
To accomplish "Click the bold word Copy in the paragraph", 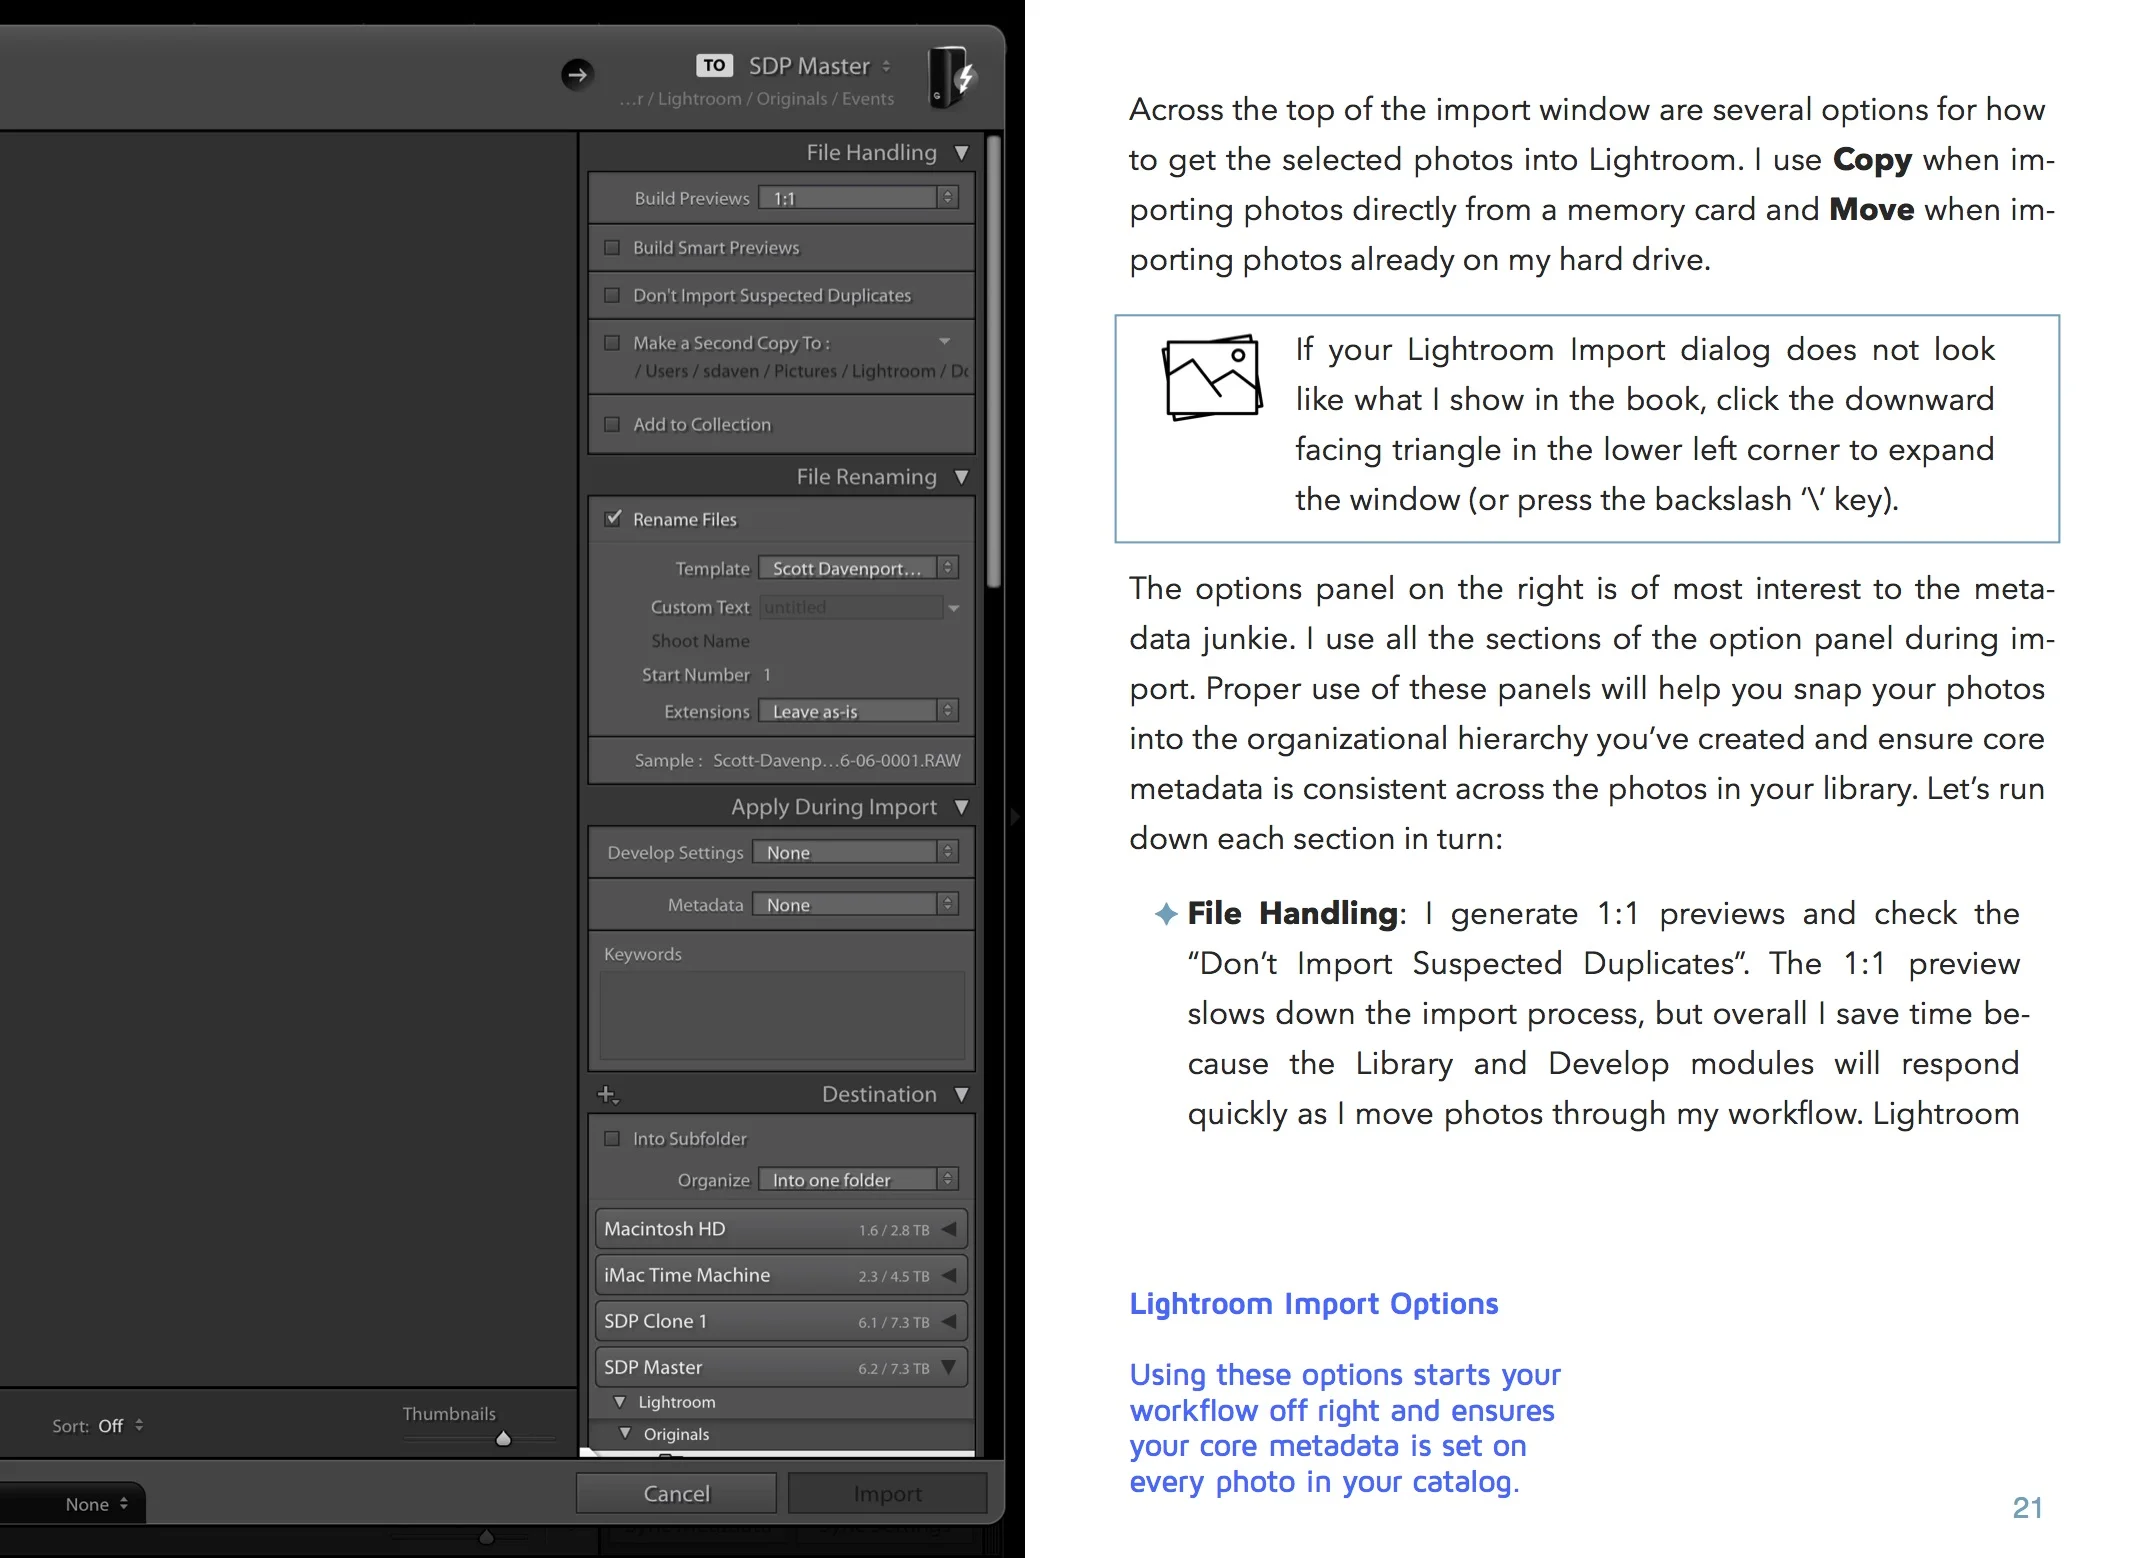I will pos(1872,160).
